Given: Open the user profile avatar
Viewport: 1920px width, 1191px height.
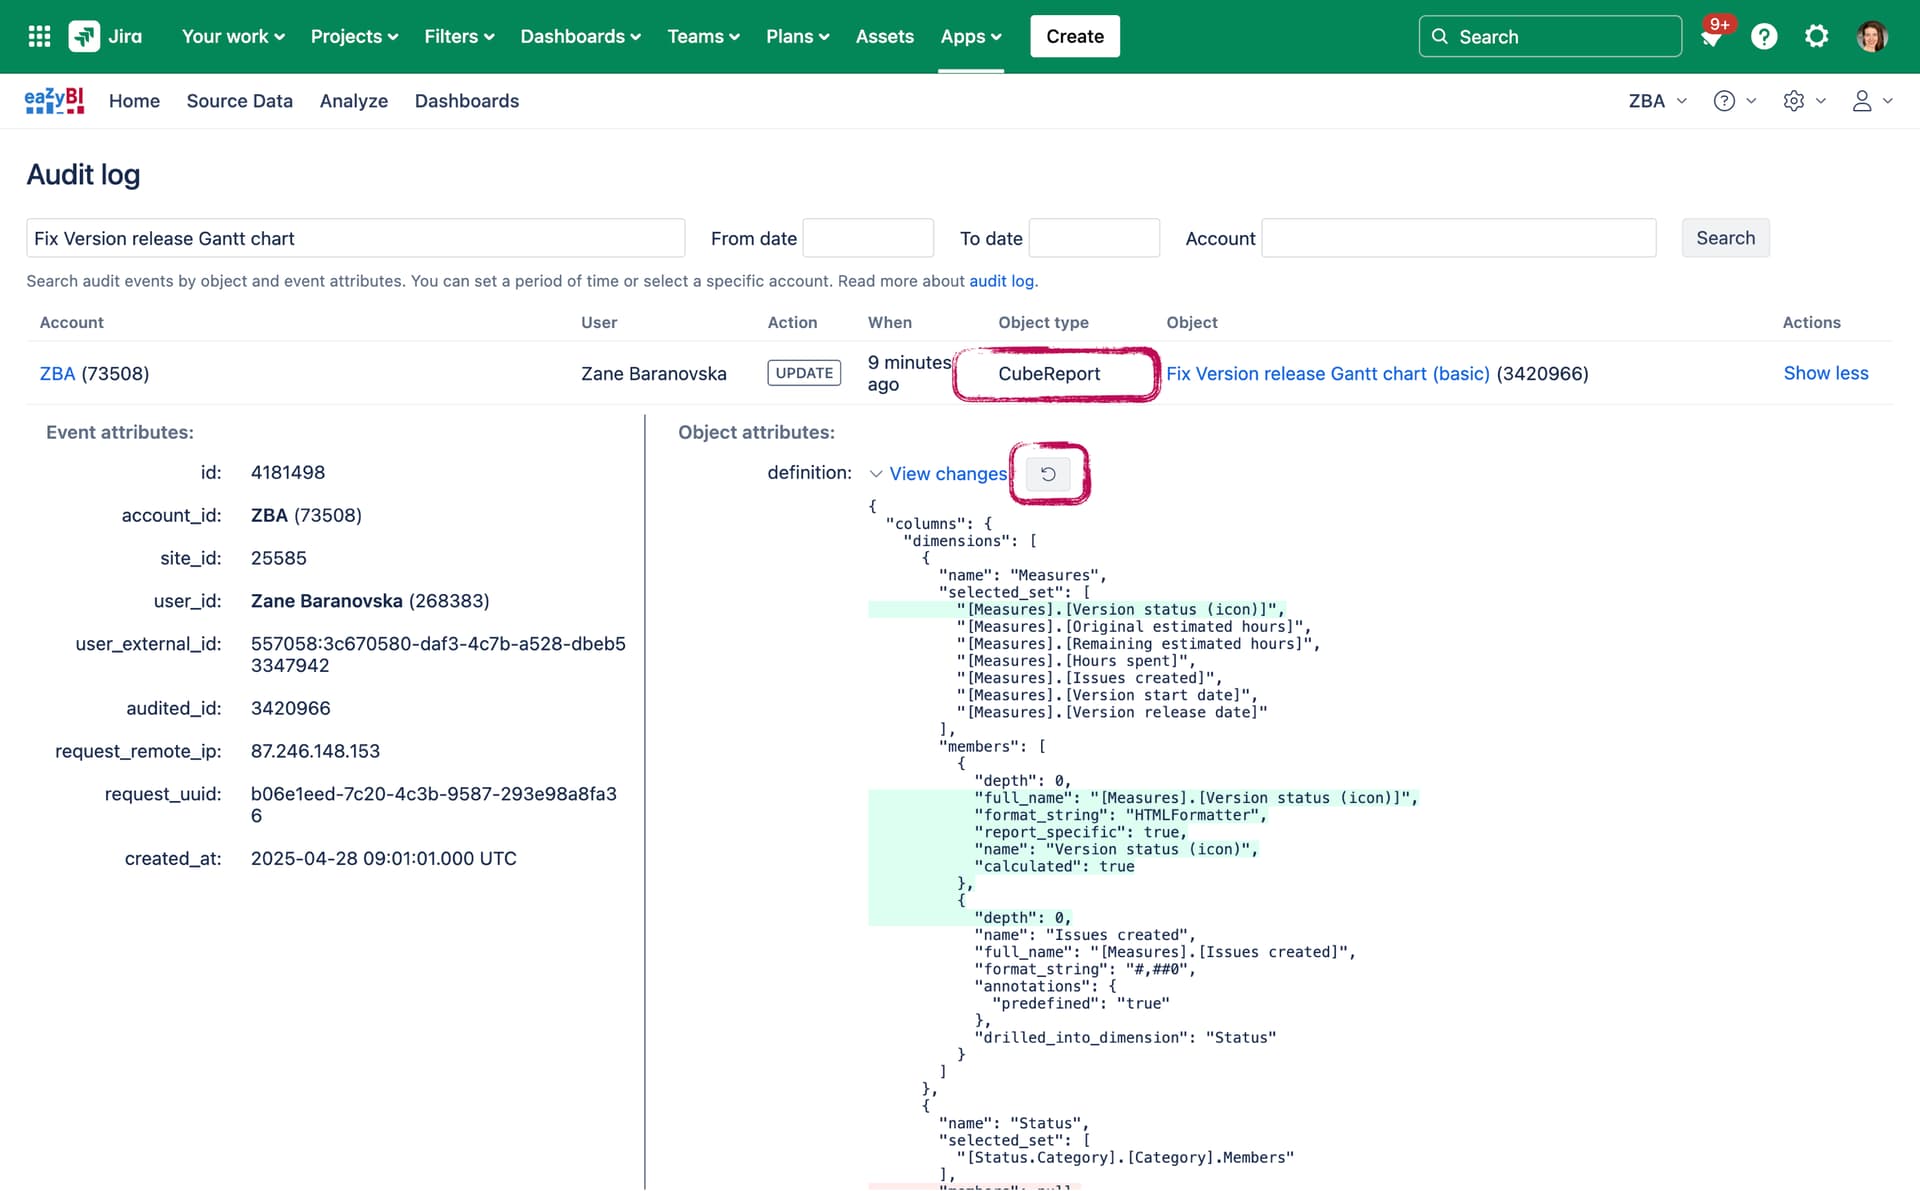Looking at the screenshot, I should pyautogui.click(x=1872, y=37).
